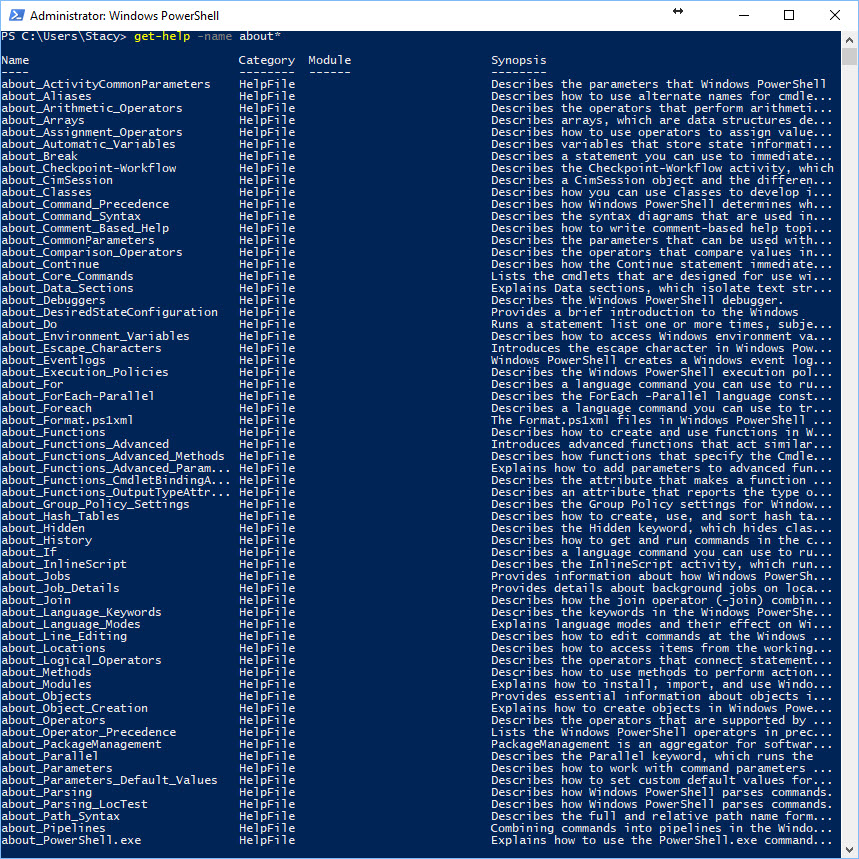Click the scrollbar up arrow
859x859 pixels.
pos(849,39)
